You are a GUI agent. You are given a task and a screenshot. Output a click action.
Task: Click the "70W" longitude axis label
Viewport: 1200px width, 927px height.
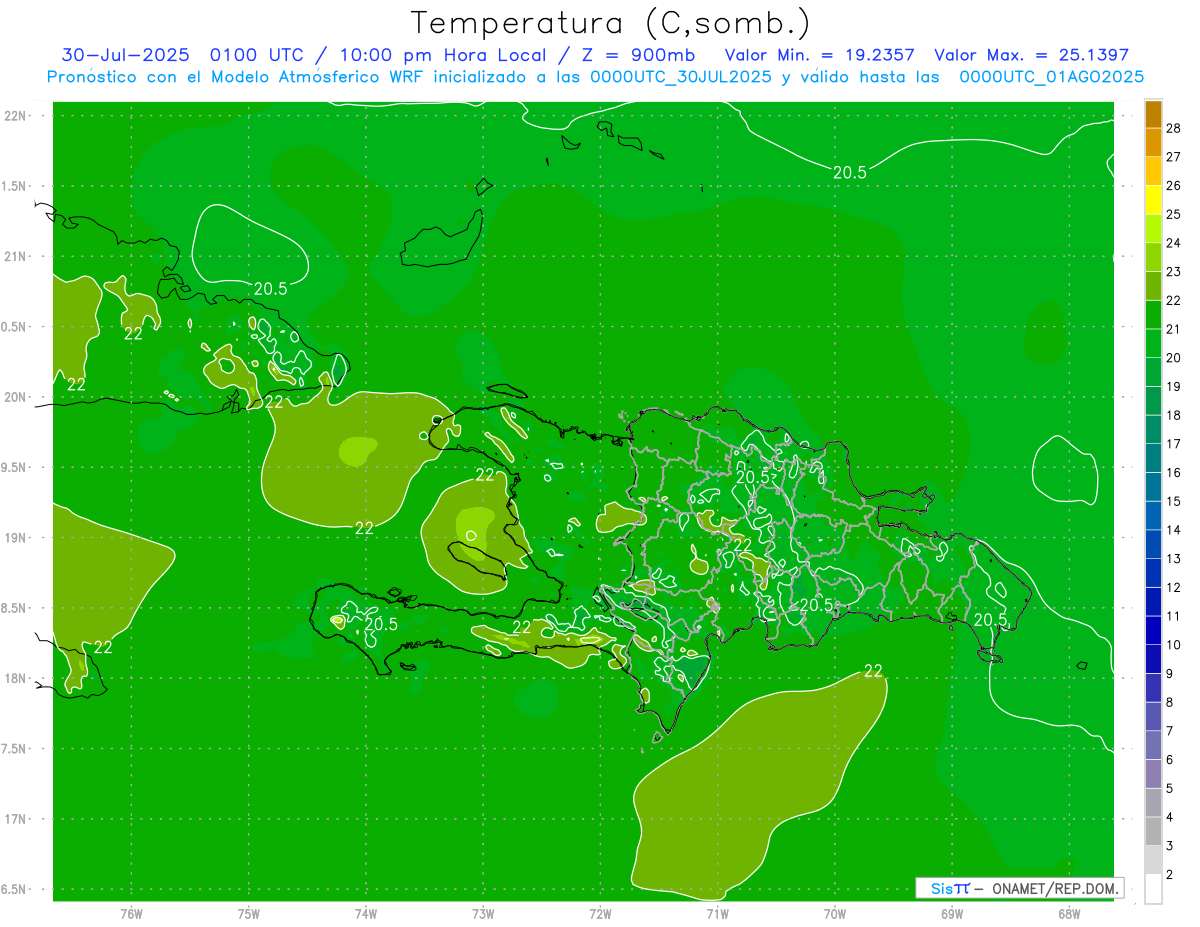coord(834,913)
